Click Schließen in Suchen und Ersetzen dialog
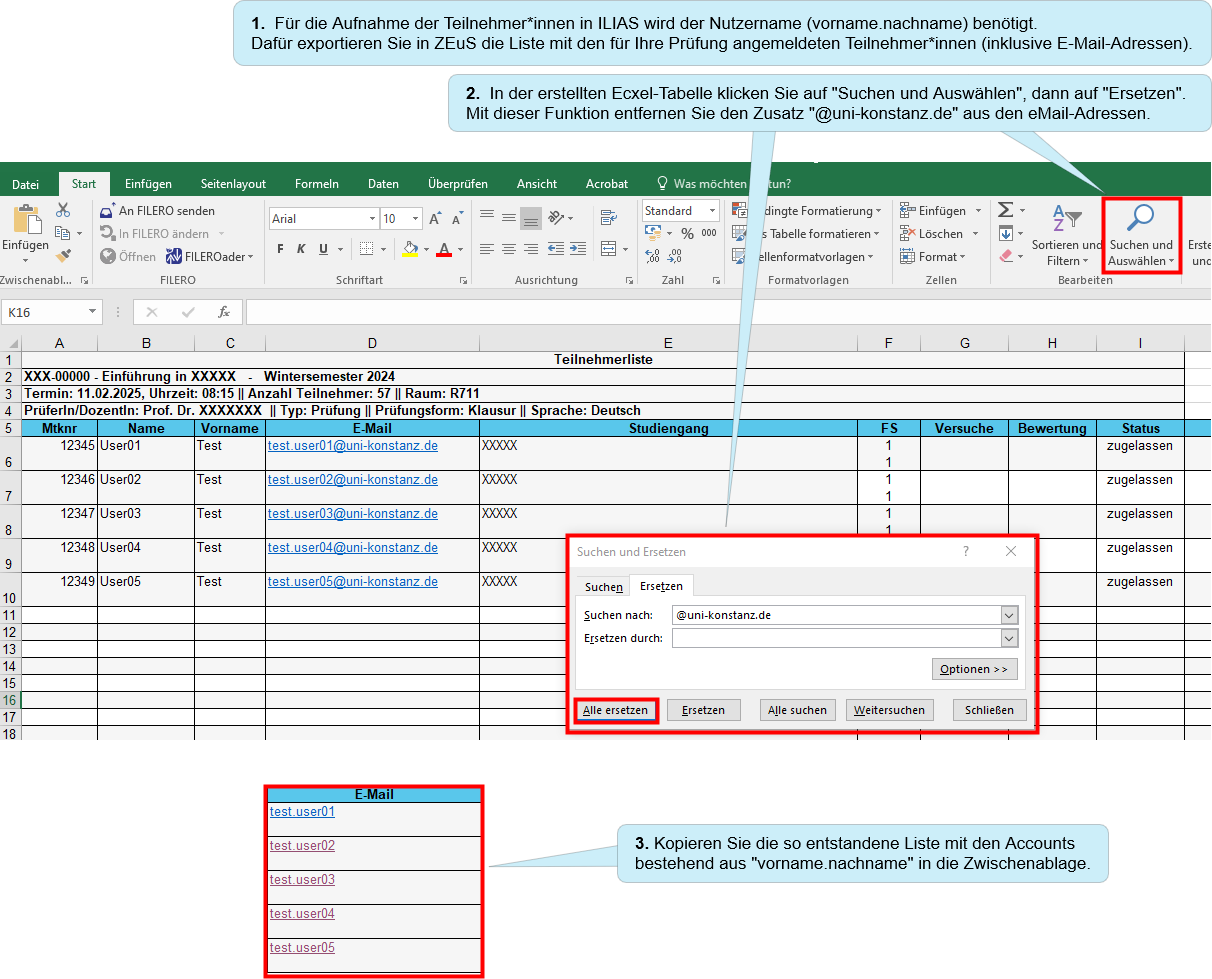Viewport: 1212px width, 979px height. [989, 710]
